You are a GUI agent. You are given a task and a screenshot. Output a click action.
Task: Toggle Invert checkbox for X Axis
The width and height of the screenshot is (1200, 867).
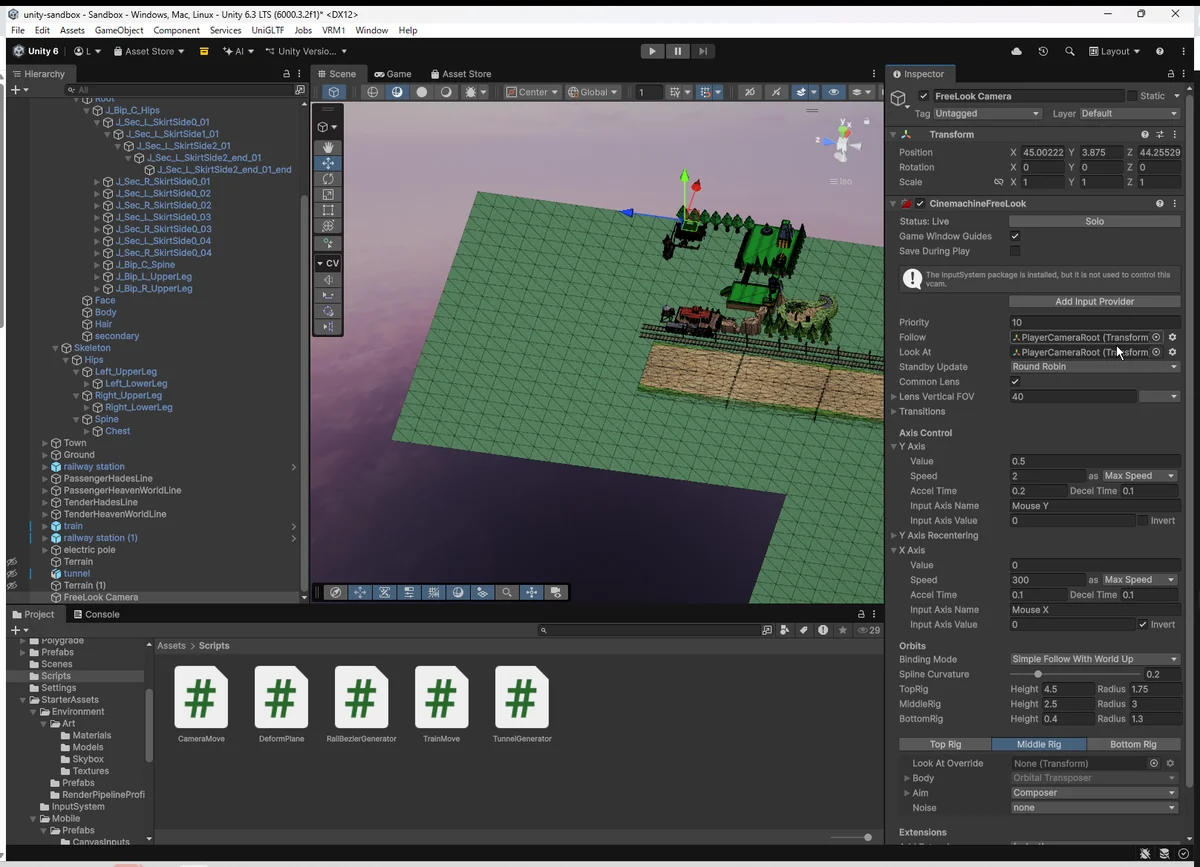(1143, 624)
